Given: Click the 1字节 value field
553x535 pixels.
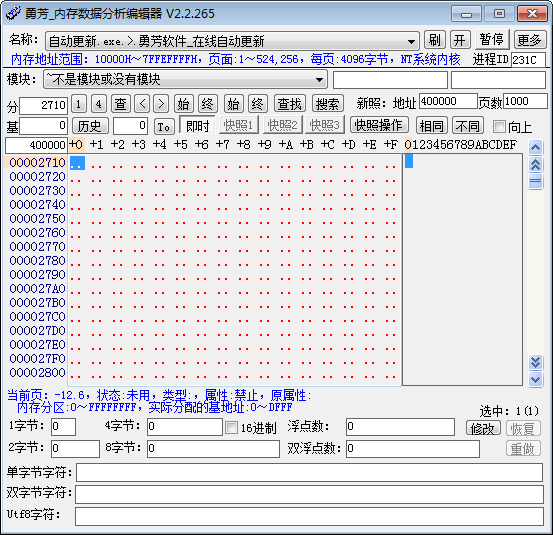Looking at the screenshot, I should pos(63,427).
